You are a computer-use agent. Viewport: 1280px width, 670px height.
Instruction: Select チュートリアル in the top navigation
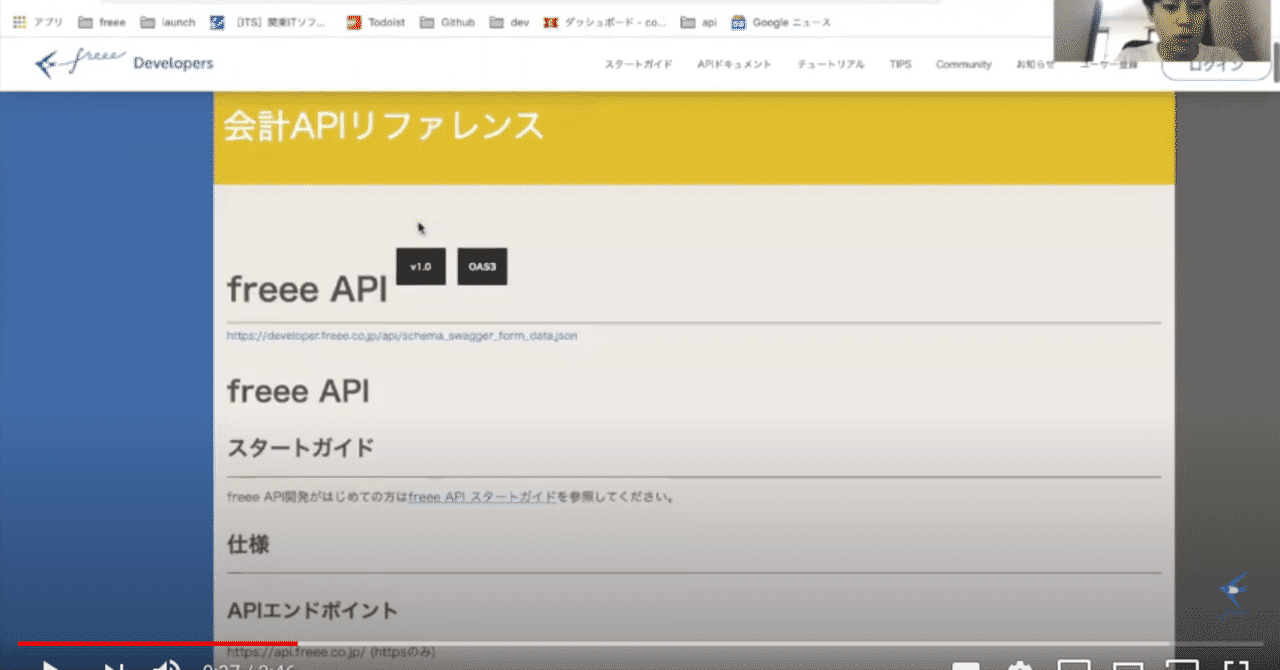[830, 64]
